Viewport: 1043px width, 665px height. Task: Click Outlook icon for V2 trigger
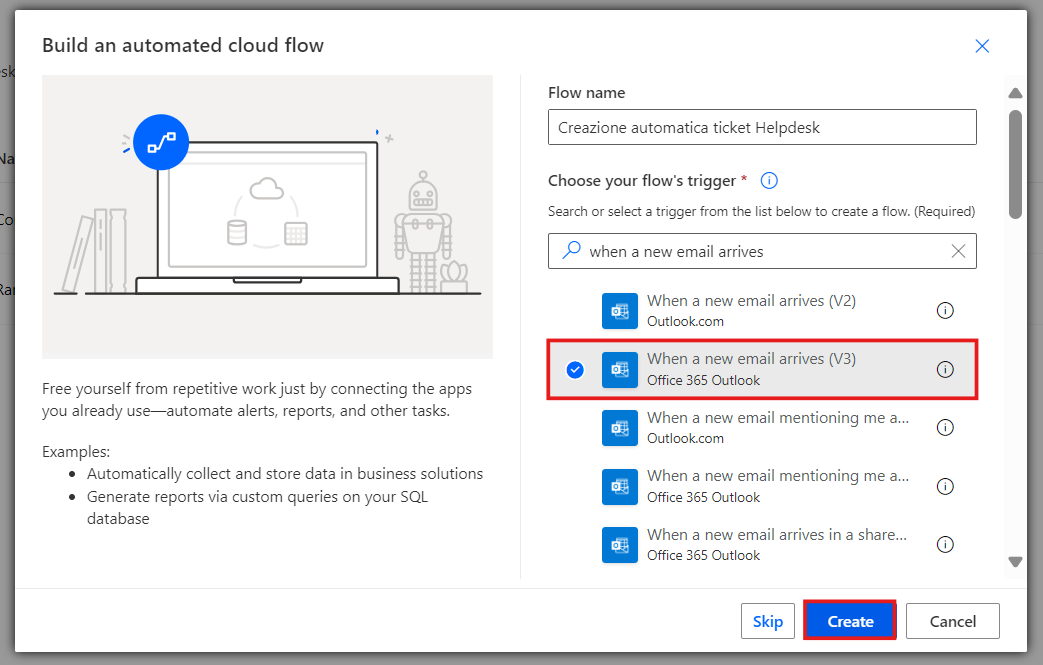(619, 311)
